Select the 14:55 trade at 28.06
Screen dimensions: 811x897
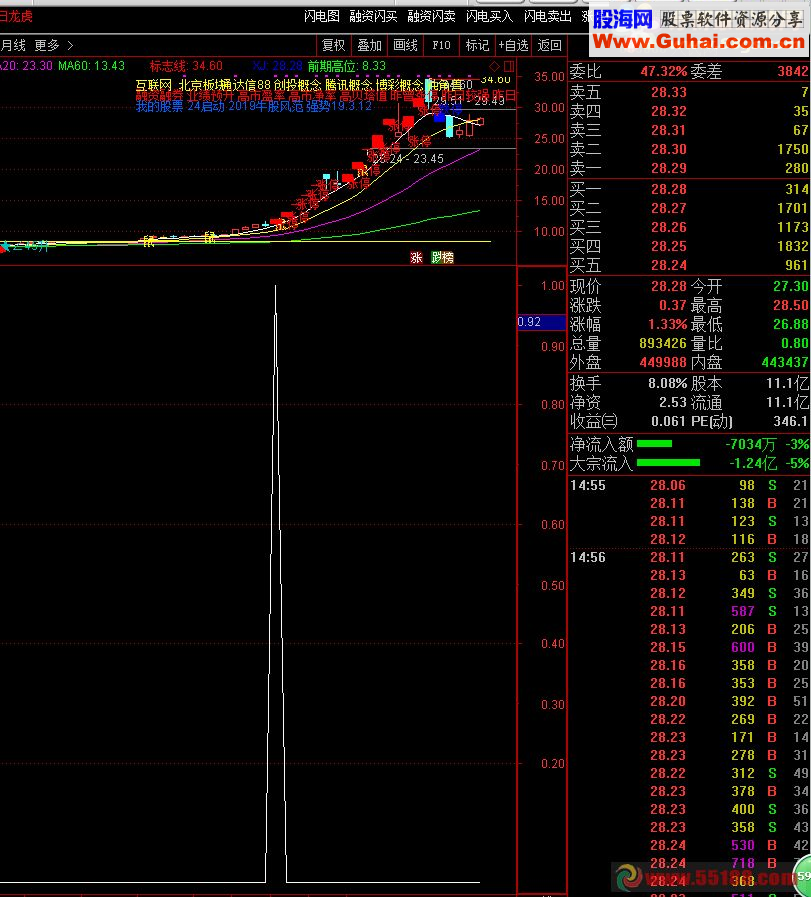689,486
